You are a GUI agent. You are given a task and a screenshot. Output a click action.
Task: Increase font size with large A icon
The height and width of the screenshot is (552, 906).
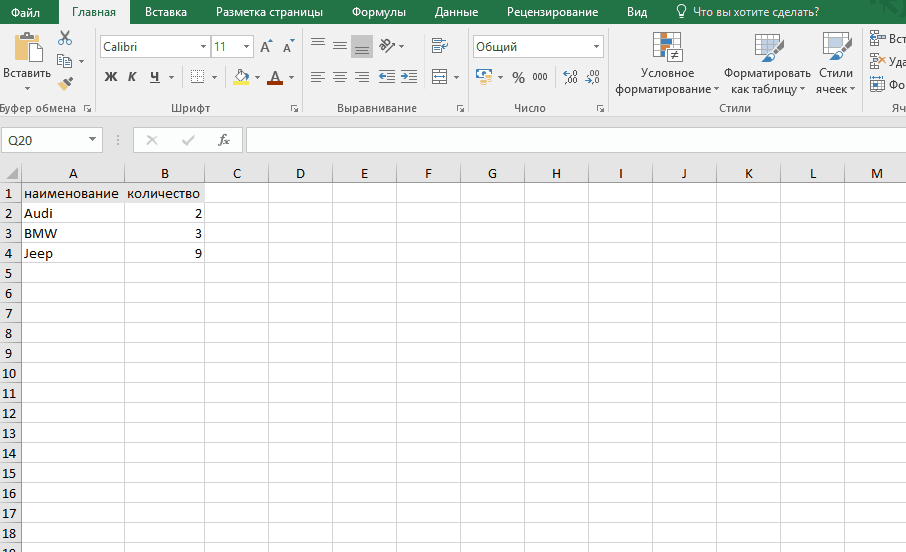(x=266, y=46)
